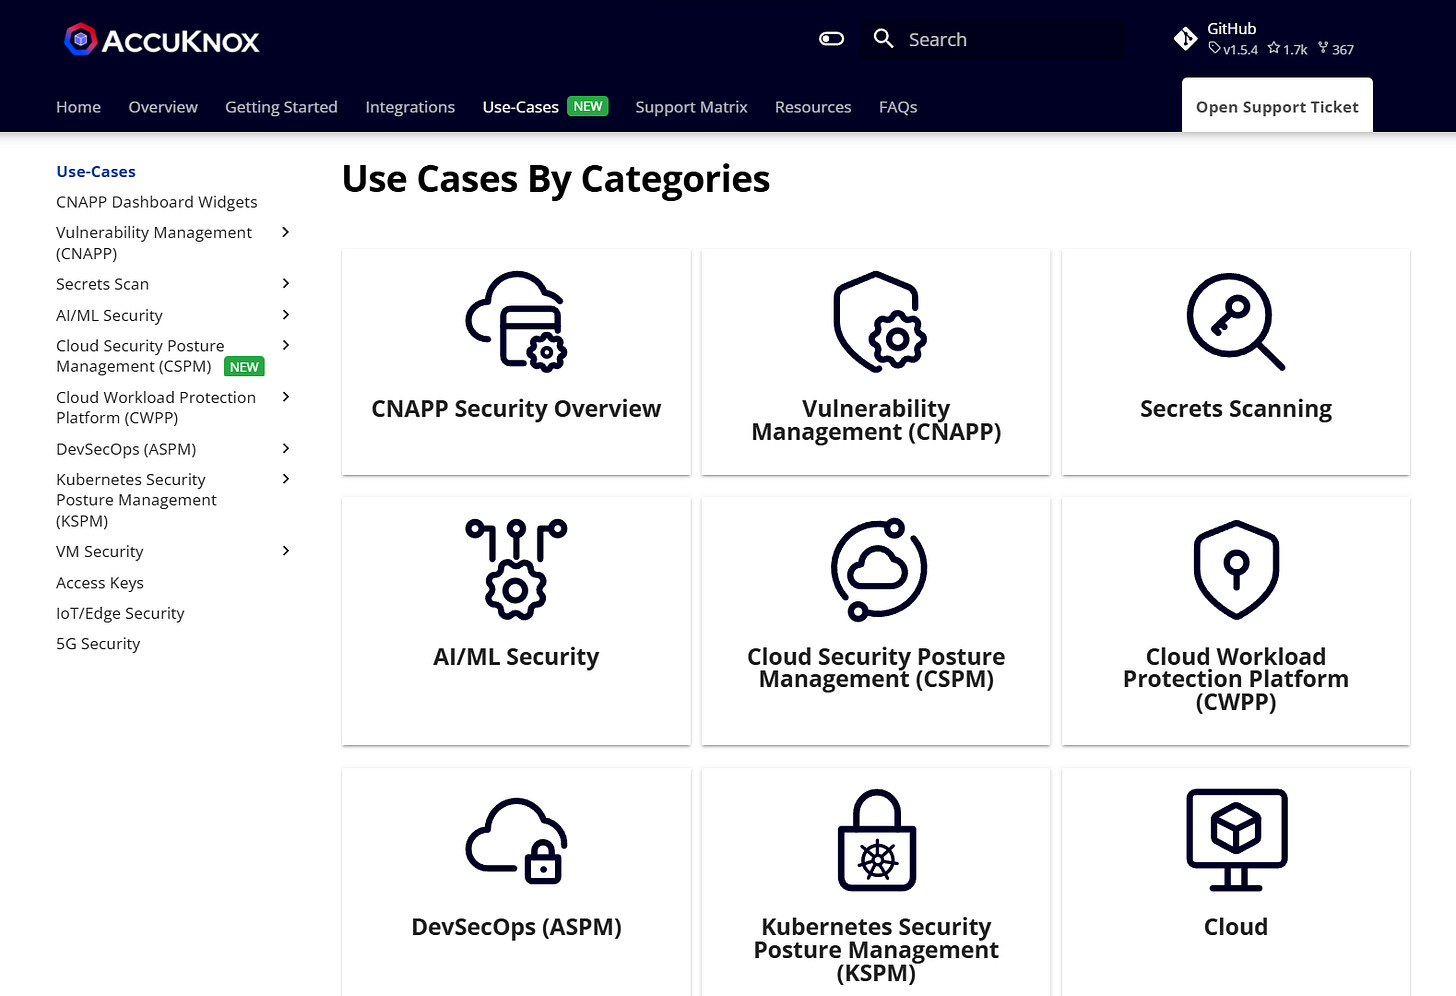Open DevSecOps (ASPM) sidebar item
The width and height of the screenshot is (1456, 996).
(126, 449)
